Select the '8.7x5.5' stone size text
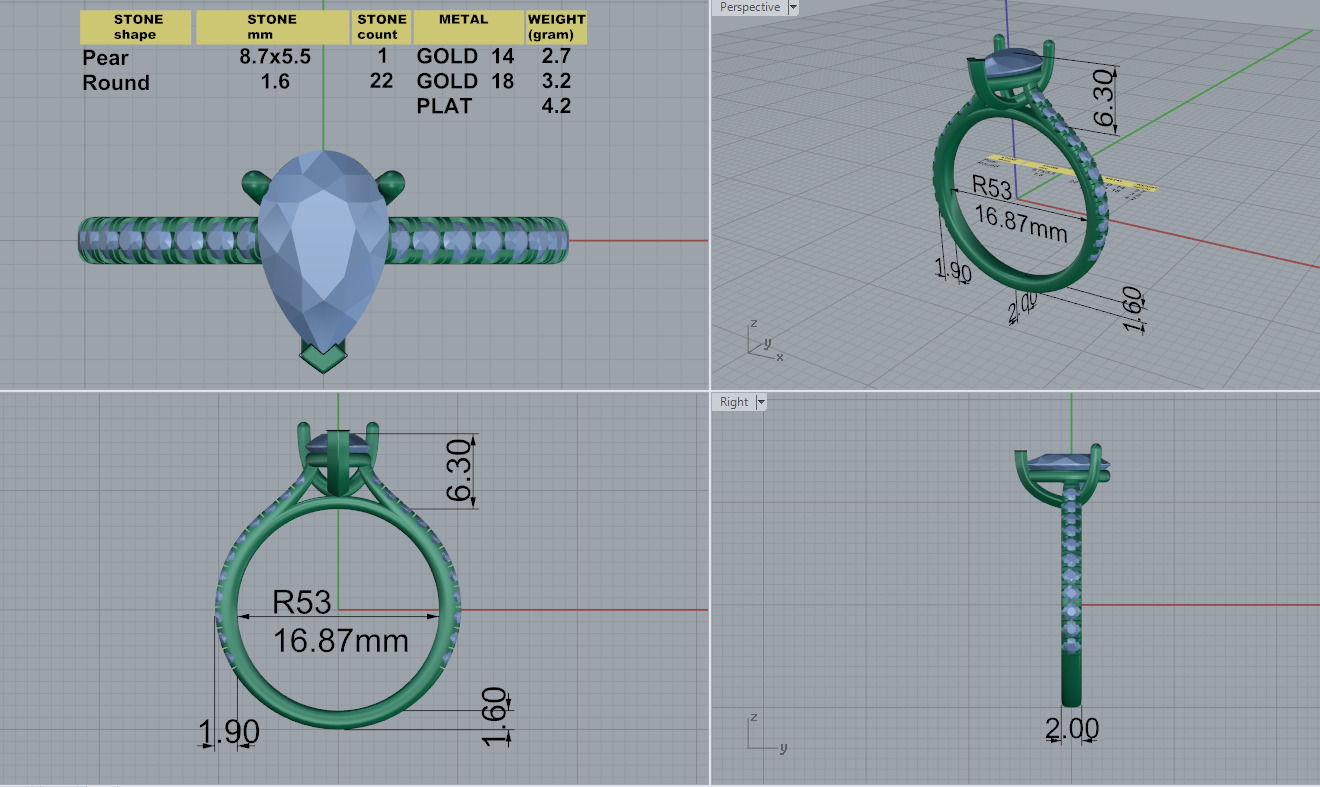Screen dimensions: 1320x787 coord(275,58)
